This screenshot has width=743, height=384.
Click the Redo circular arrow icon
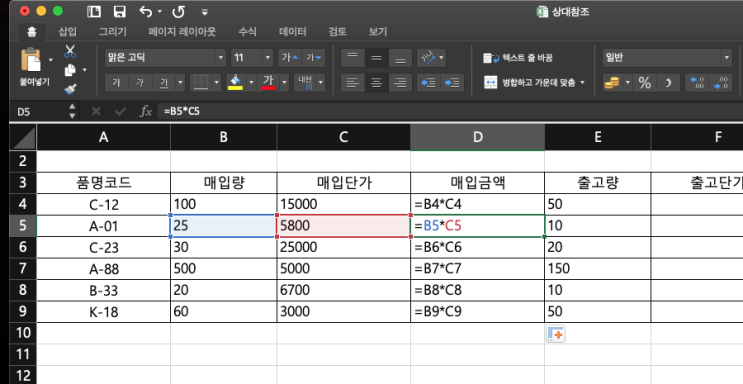click(179, 12)
